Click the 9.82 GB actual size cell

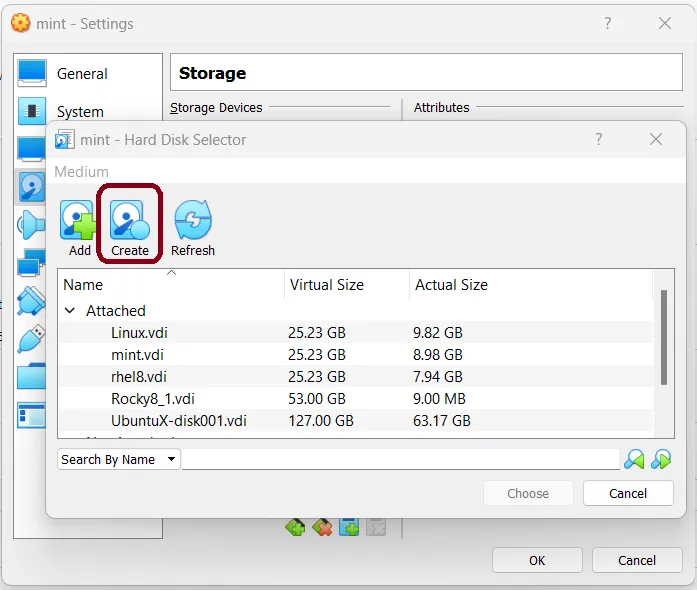[438, 333]
